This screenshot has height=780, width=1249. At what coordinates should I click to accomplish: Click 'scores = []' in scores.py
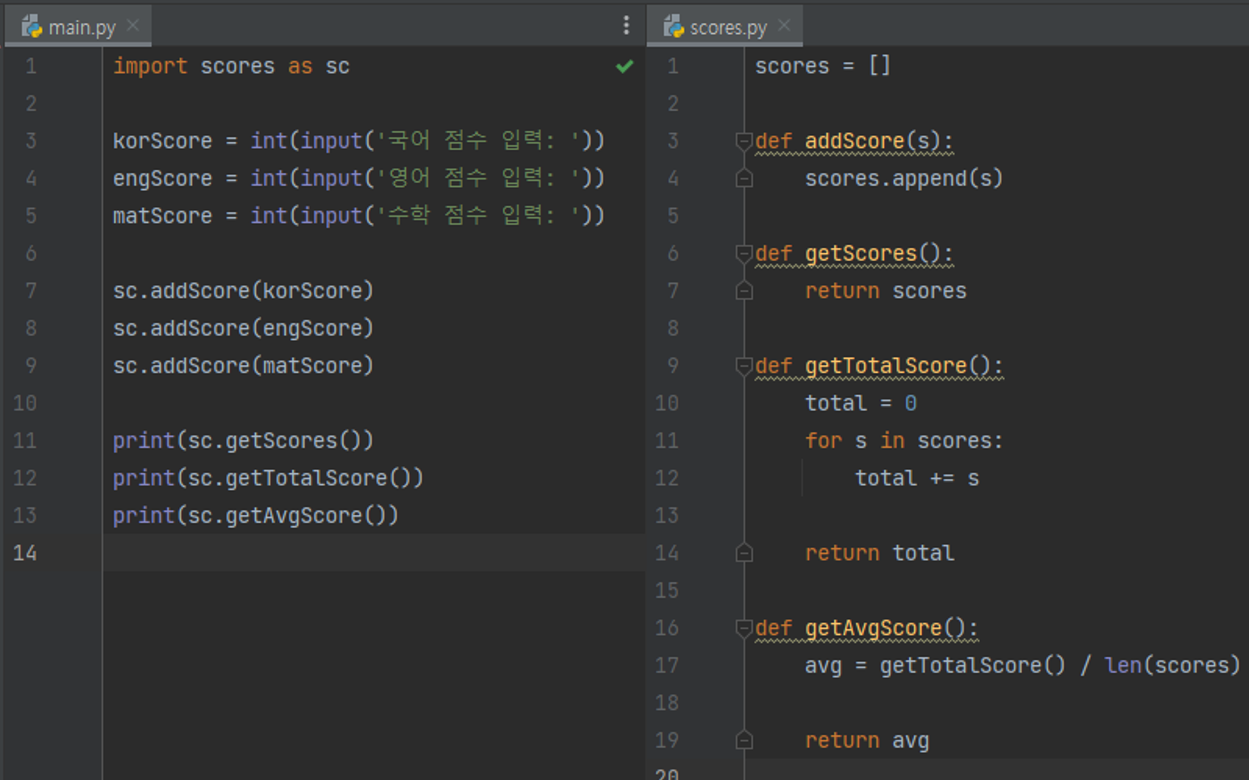[x=823, y=66]
